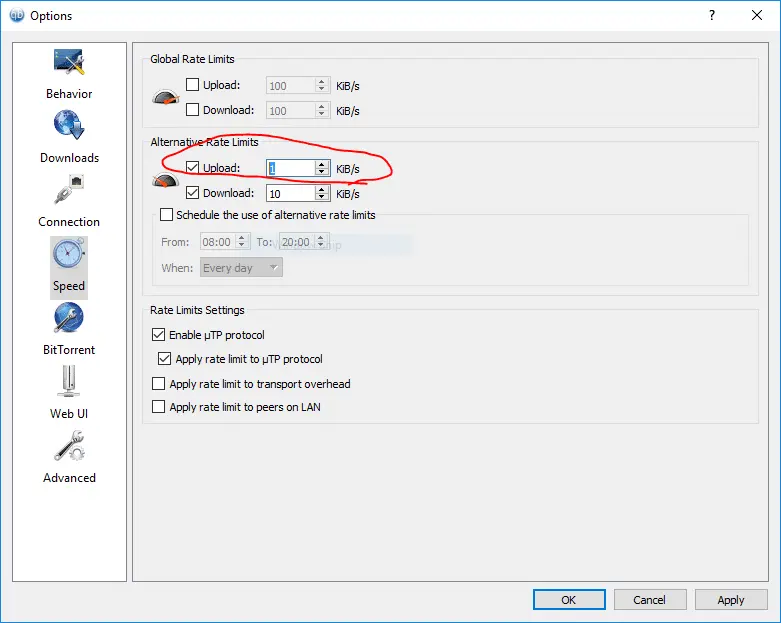Toggle Enable µTP protocol checkbox
This screenshot has width=781, height=623.
point(158,334)
